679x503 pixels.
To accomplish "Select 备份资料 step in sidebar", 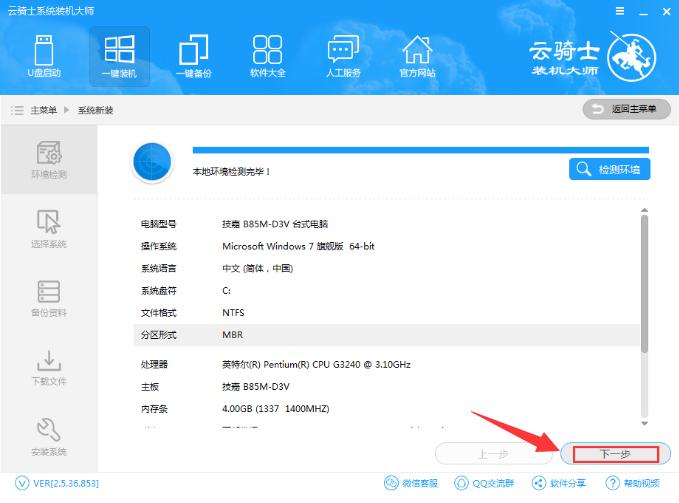I will tap(49, 300).
